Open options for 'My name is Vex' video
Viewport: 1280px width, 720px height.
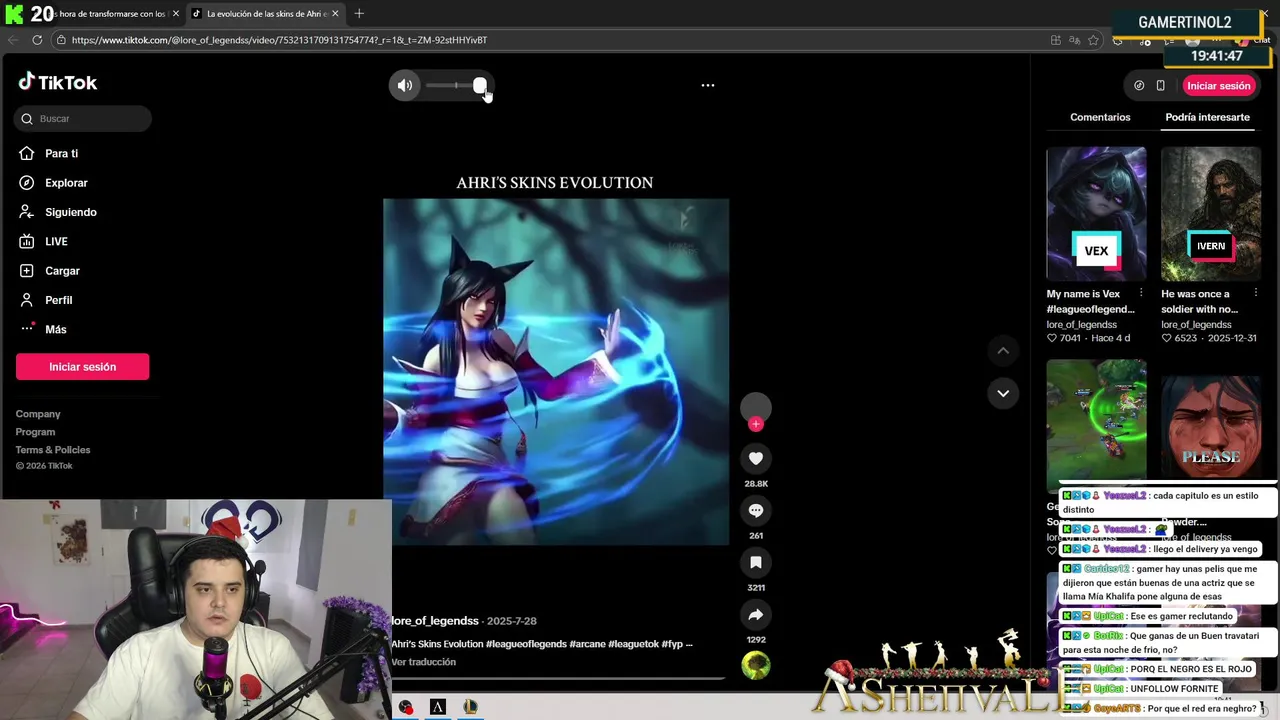click(x=1141, y=293)
